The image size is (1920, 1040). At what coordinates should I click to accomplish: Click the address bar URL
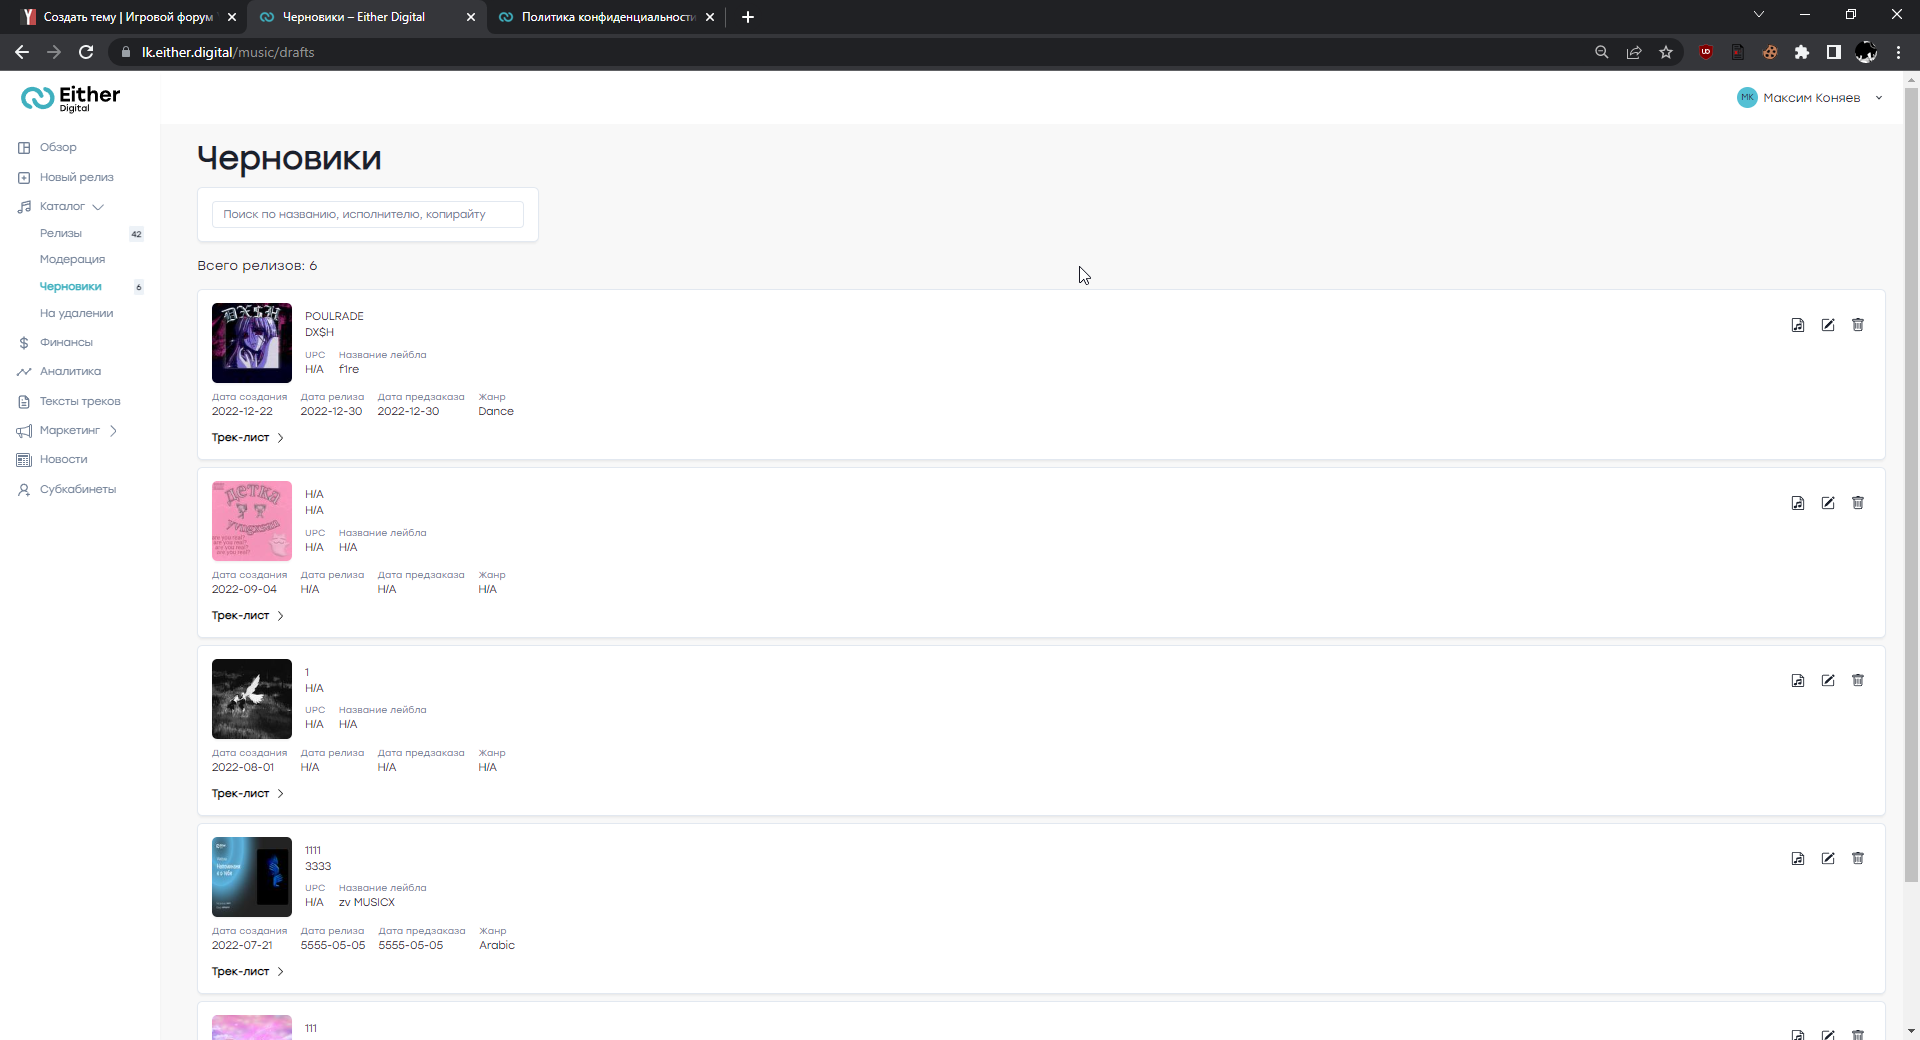228,52
